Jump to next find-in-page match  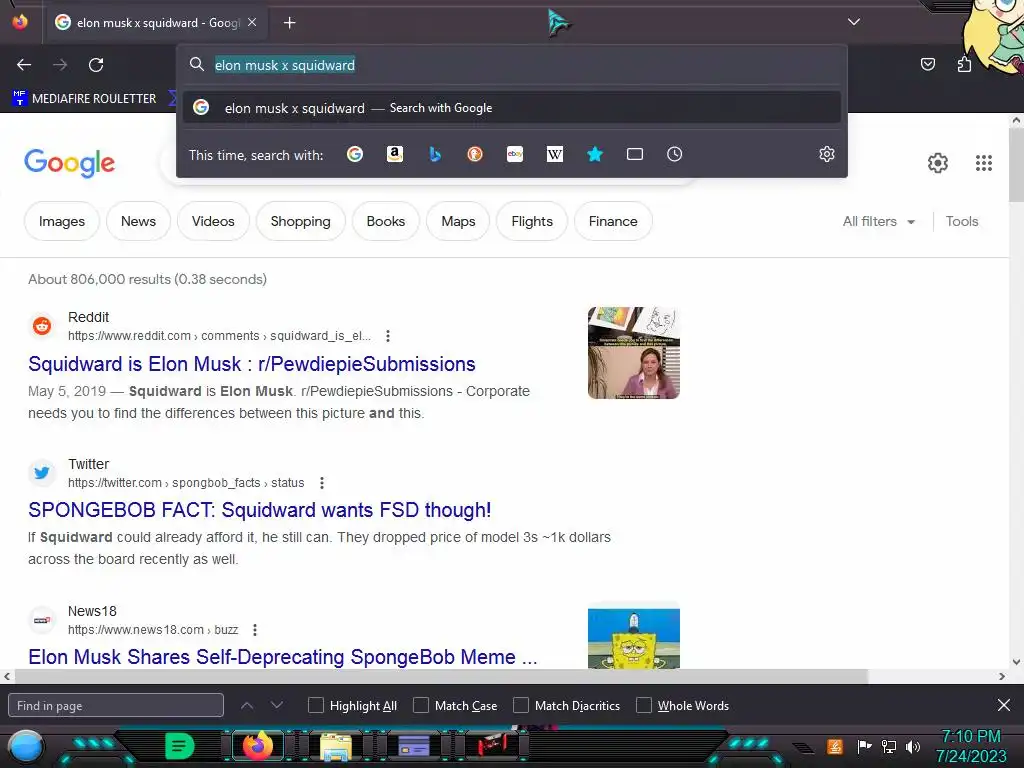[277, 705]
